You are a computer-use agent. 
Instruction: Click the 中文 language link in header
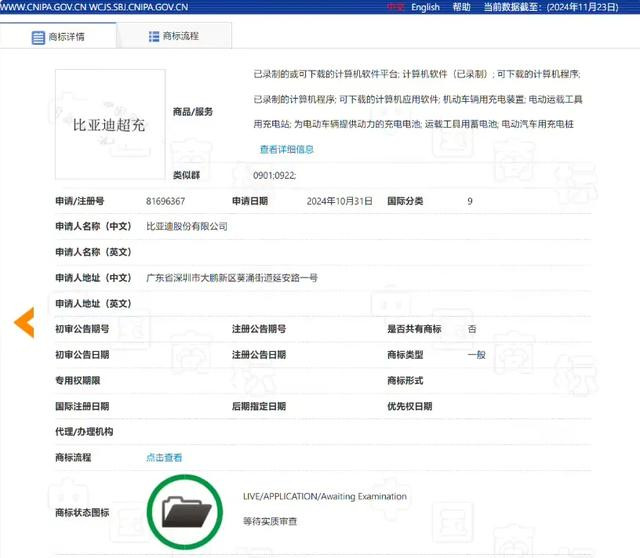tap(396, 7)
